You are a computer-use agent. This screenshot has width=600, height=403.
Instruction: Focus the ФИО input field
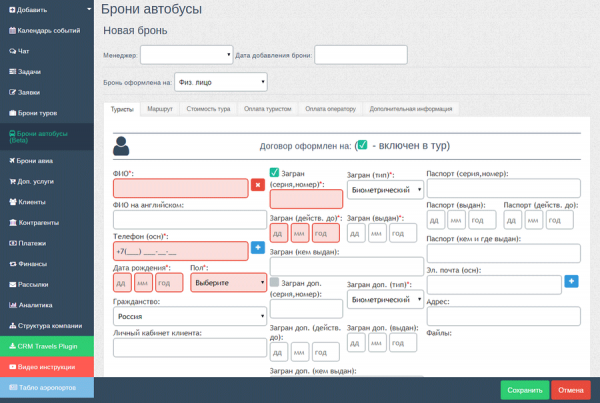coord(181,188)
